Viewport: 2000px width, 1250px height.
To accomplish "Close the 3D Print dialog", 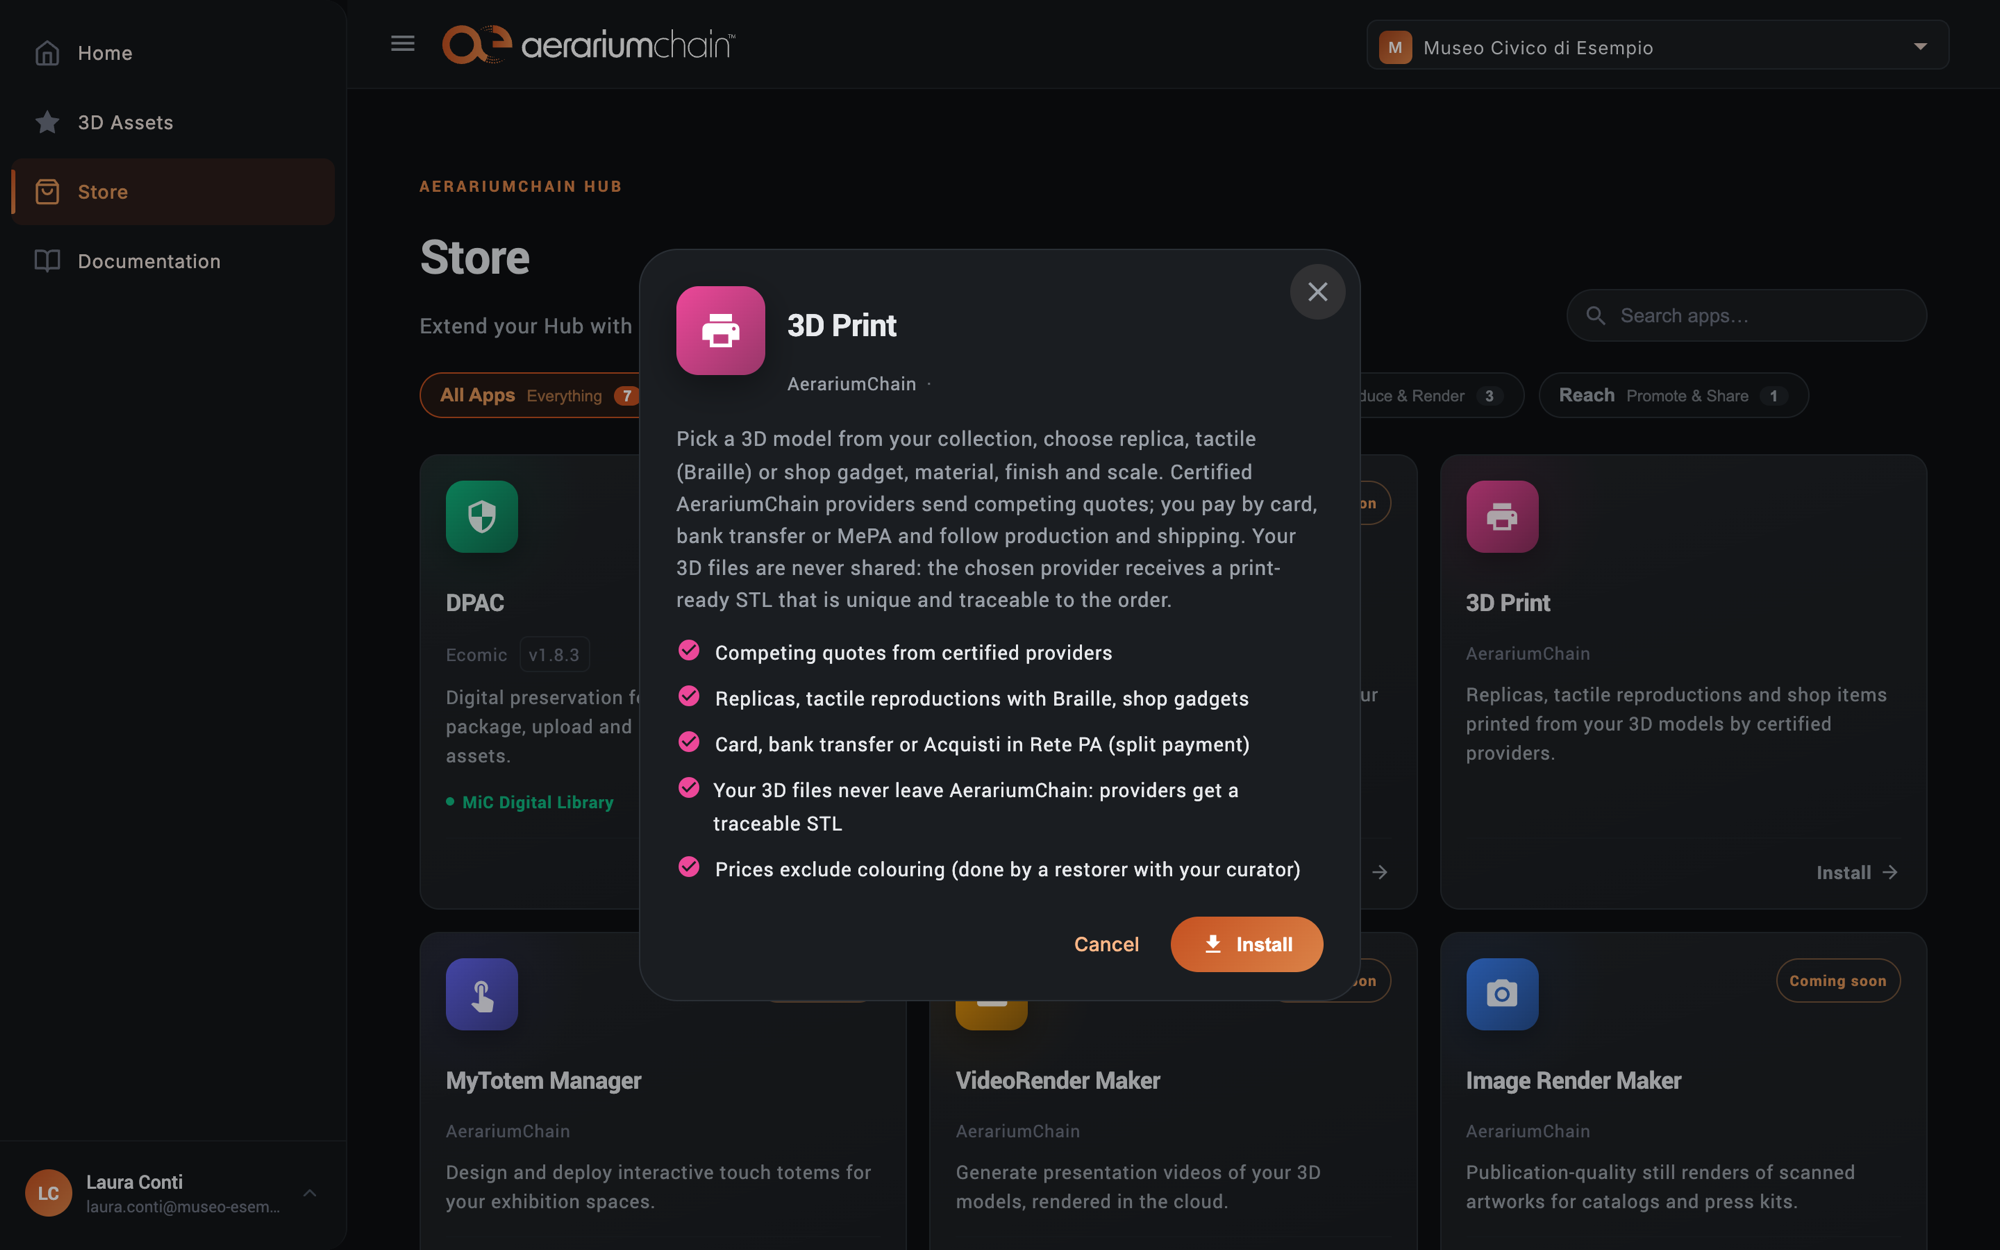I will [x=1317, y=292].
